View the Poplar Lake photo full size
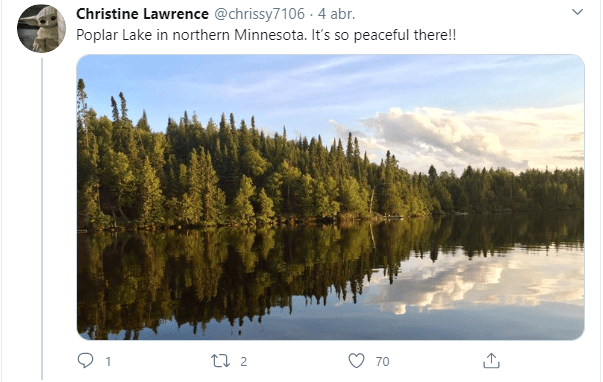The image size is (603, 382). pos(330,197)
